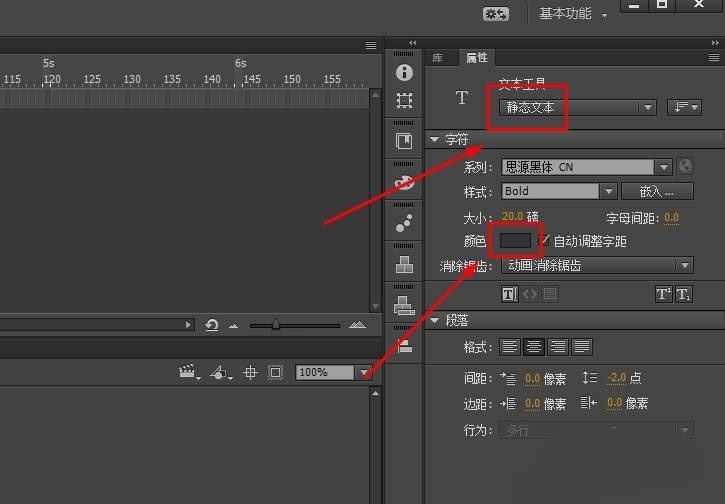Image resolution: width=725 pixels, height=504 pixels.
Task: Click the edit symbols icon
Action: tap(220, 372)
